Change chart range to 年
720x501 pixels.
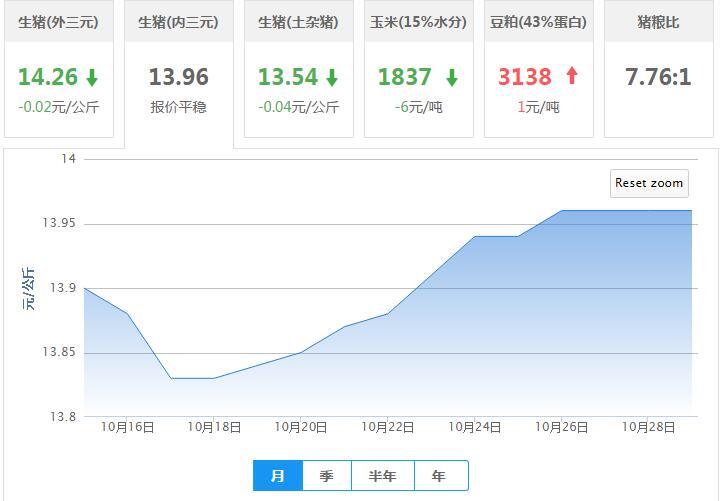tap(439, 476)
